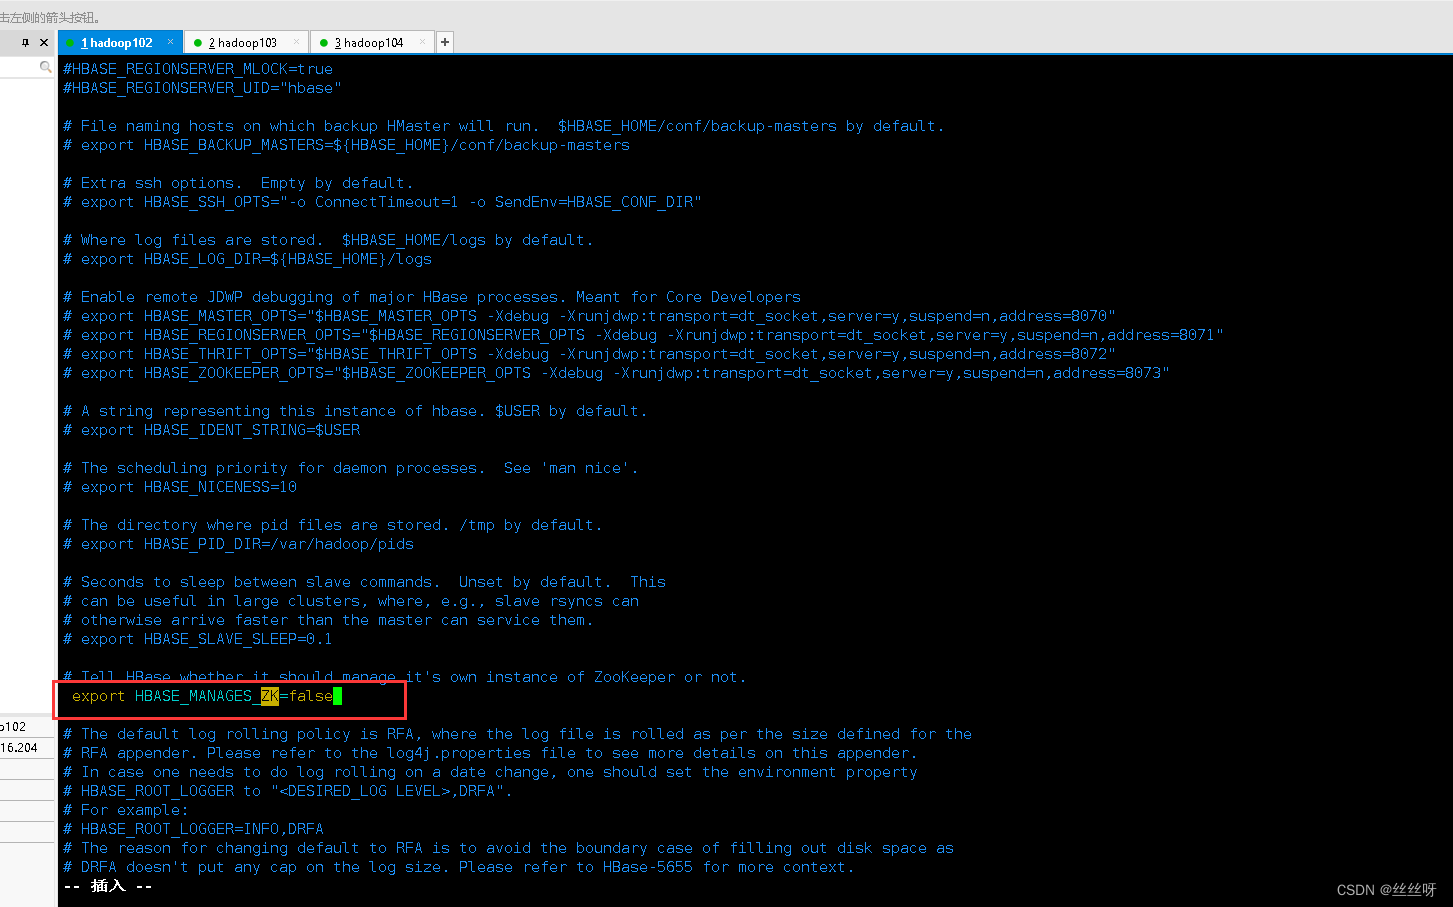This screenshot has height=907, width=1453.
Task: Click the export HBASE_REGIONSERVER_OPTS line
Action: (643, 335)
